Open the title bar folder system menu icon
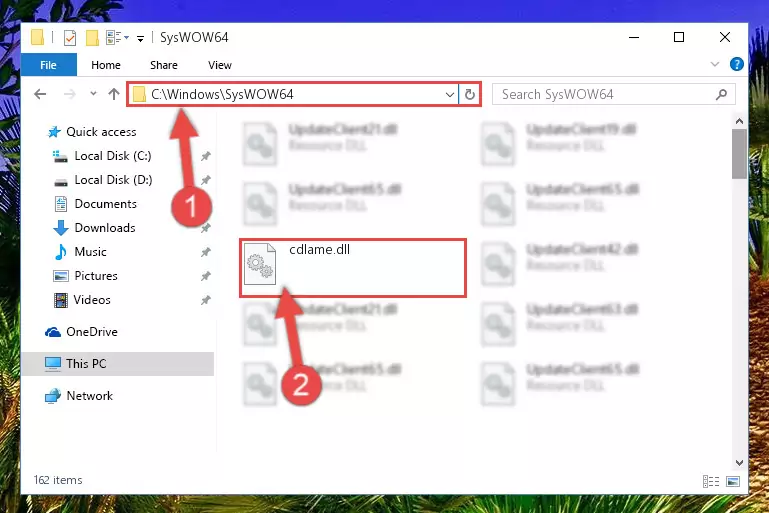769x513 pixels. click(37, 37)
